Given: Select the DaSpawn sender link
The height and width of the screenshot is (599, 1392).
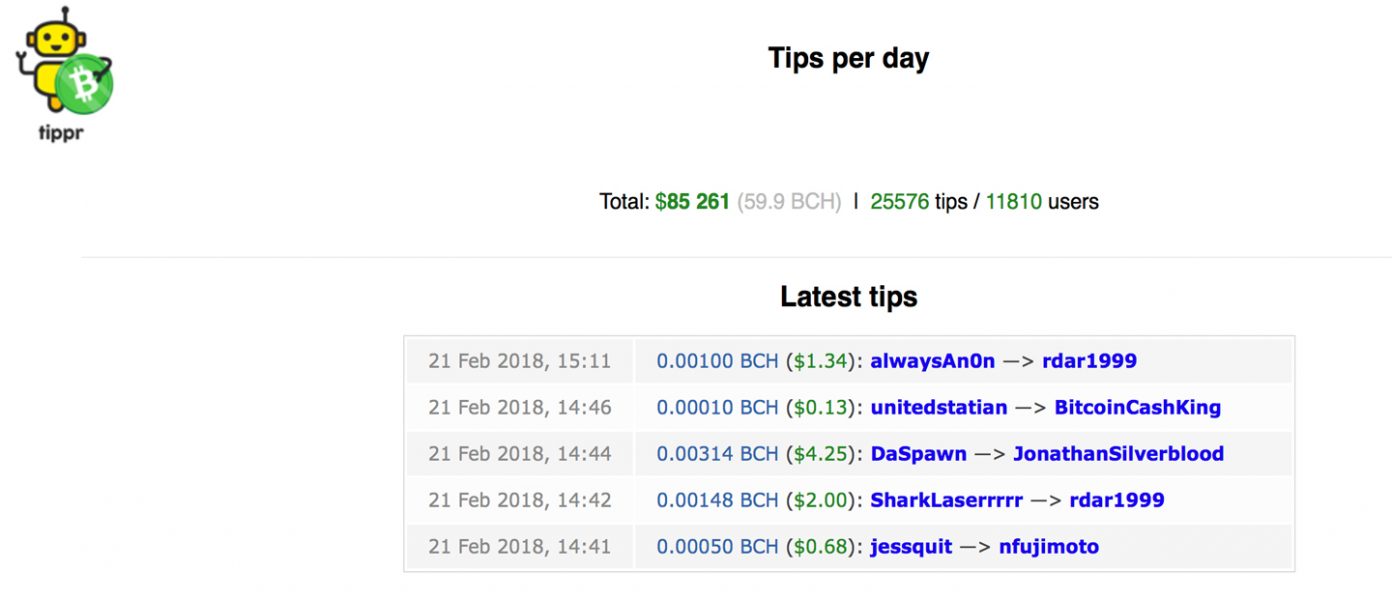Looking at the screenshot, I should [918, 453].
